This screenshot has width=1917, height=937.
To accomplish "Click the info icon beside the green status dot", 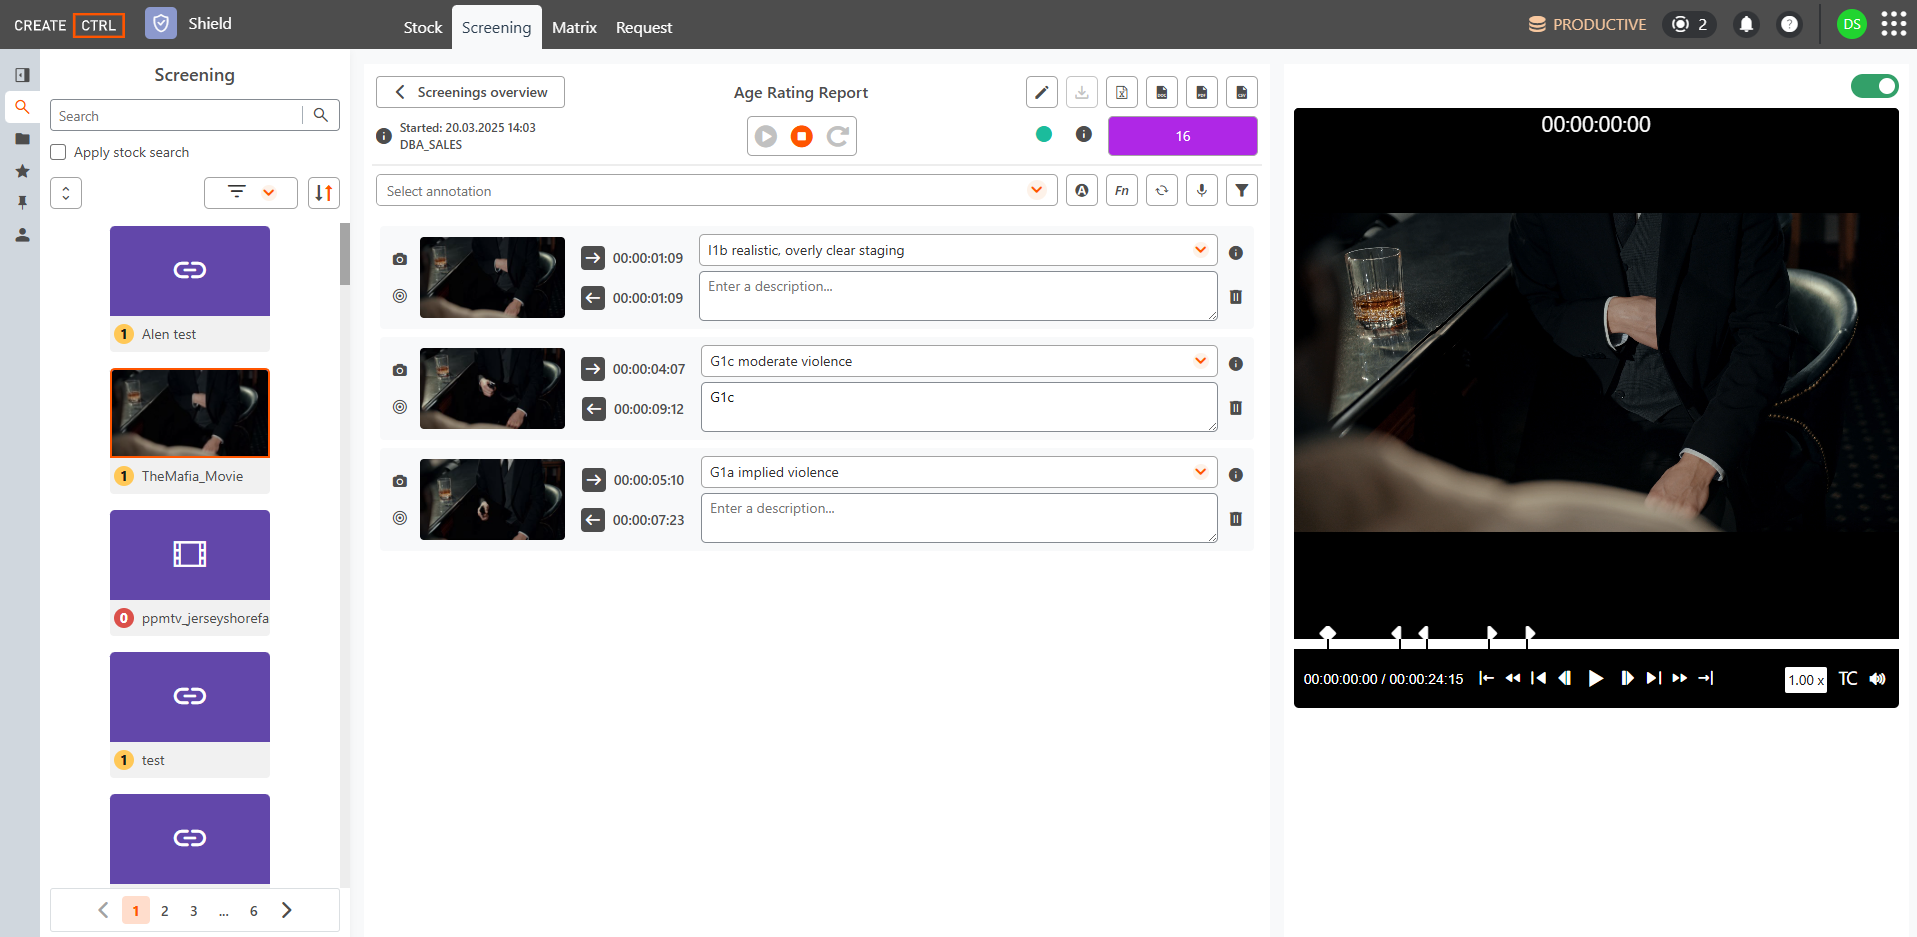I will click(1083, 134).
